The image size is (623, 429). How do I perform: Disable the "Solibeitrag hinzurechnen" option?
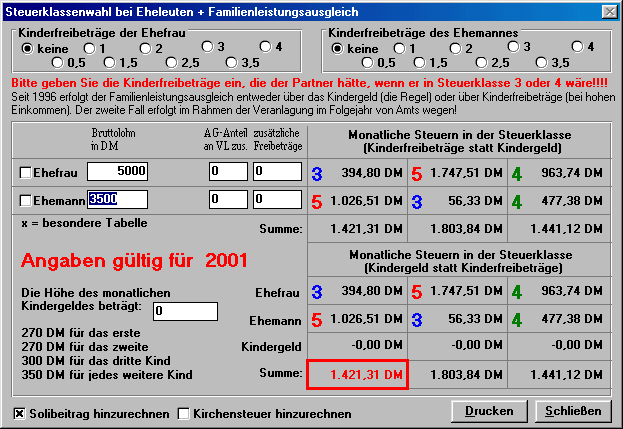tap(19, 413)
